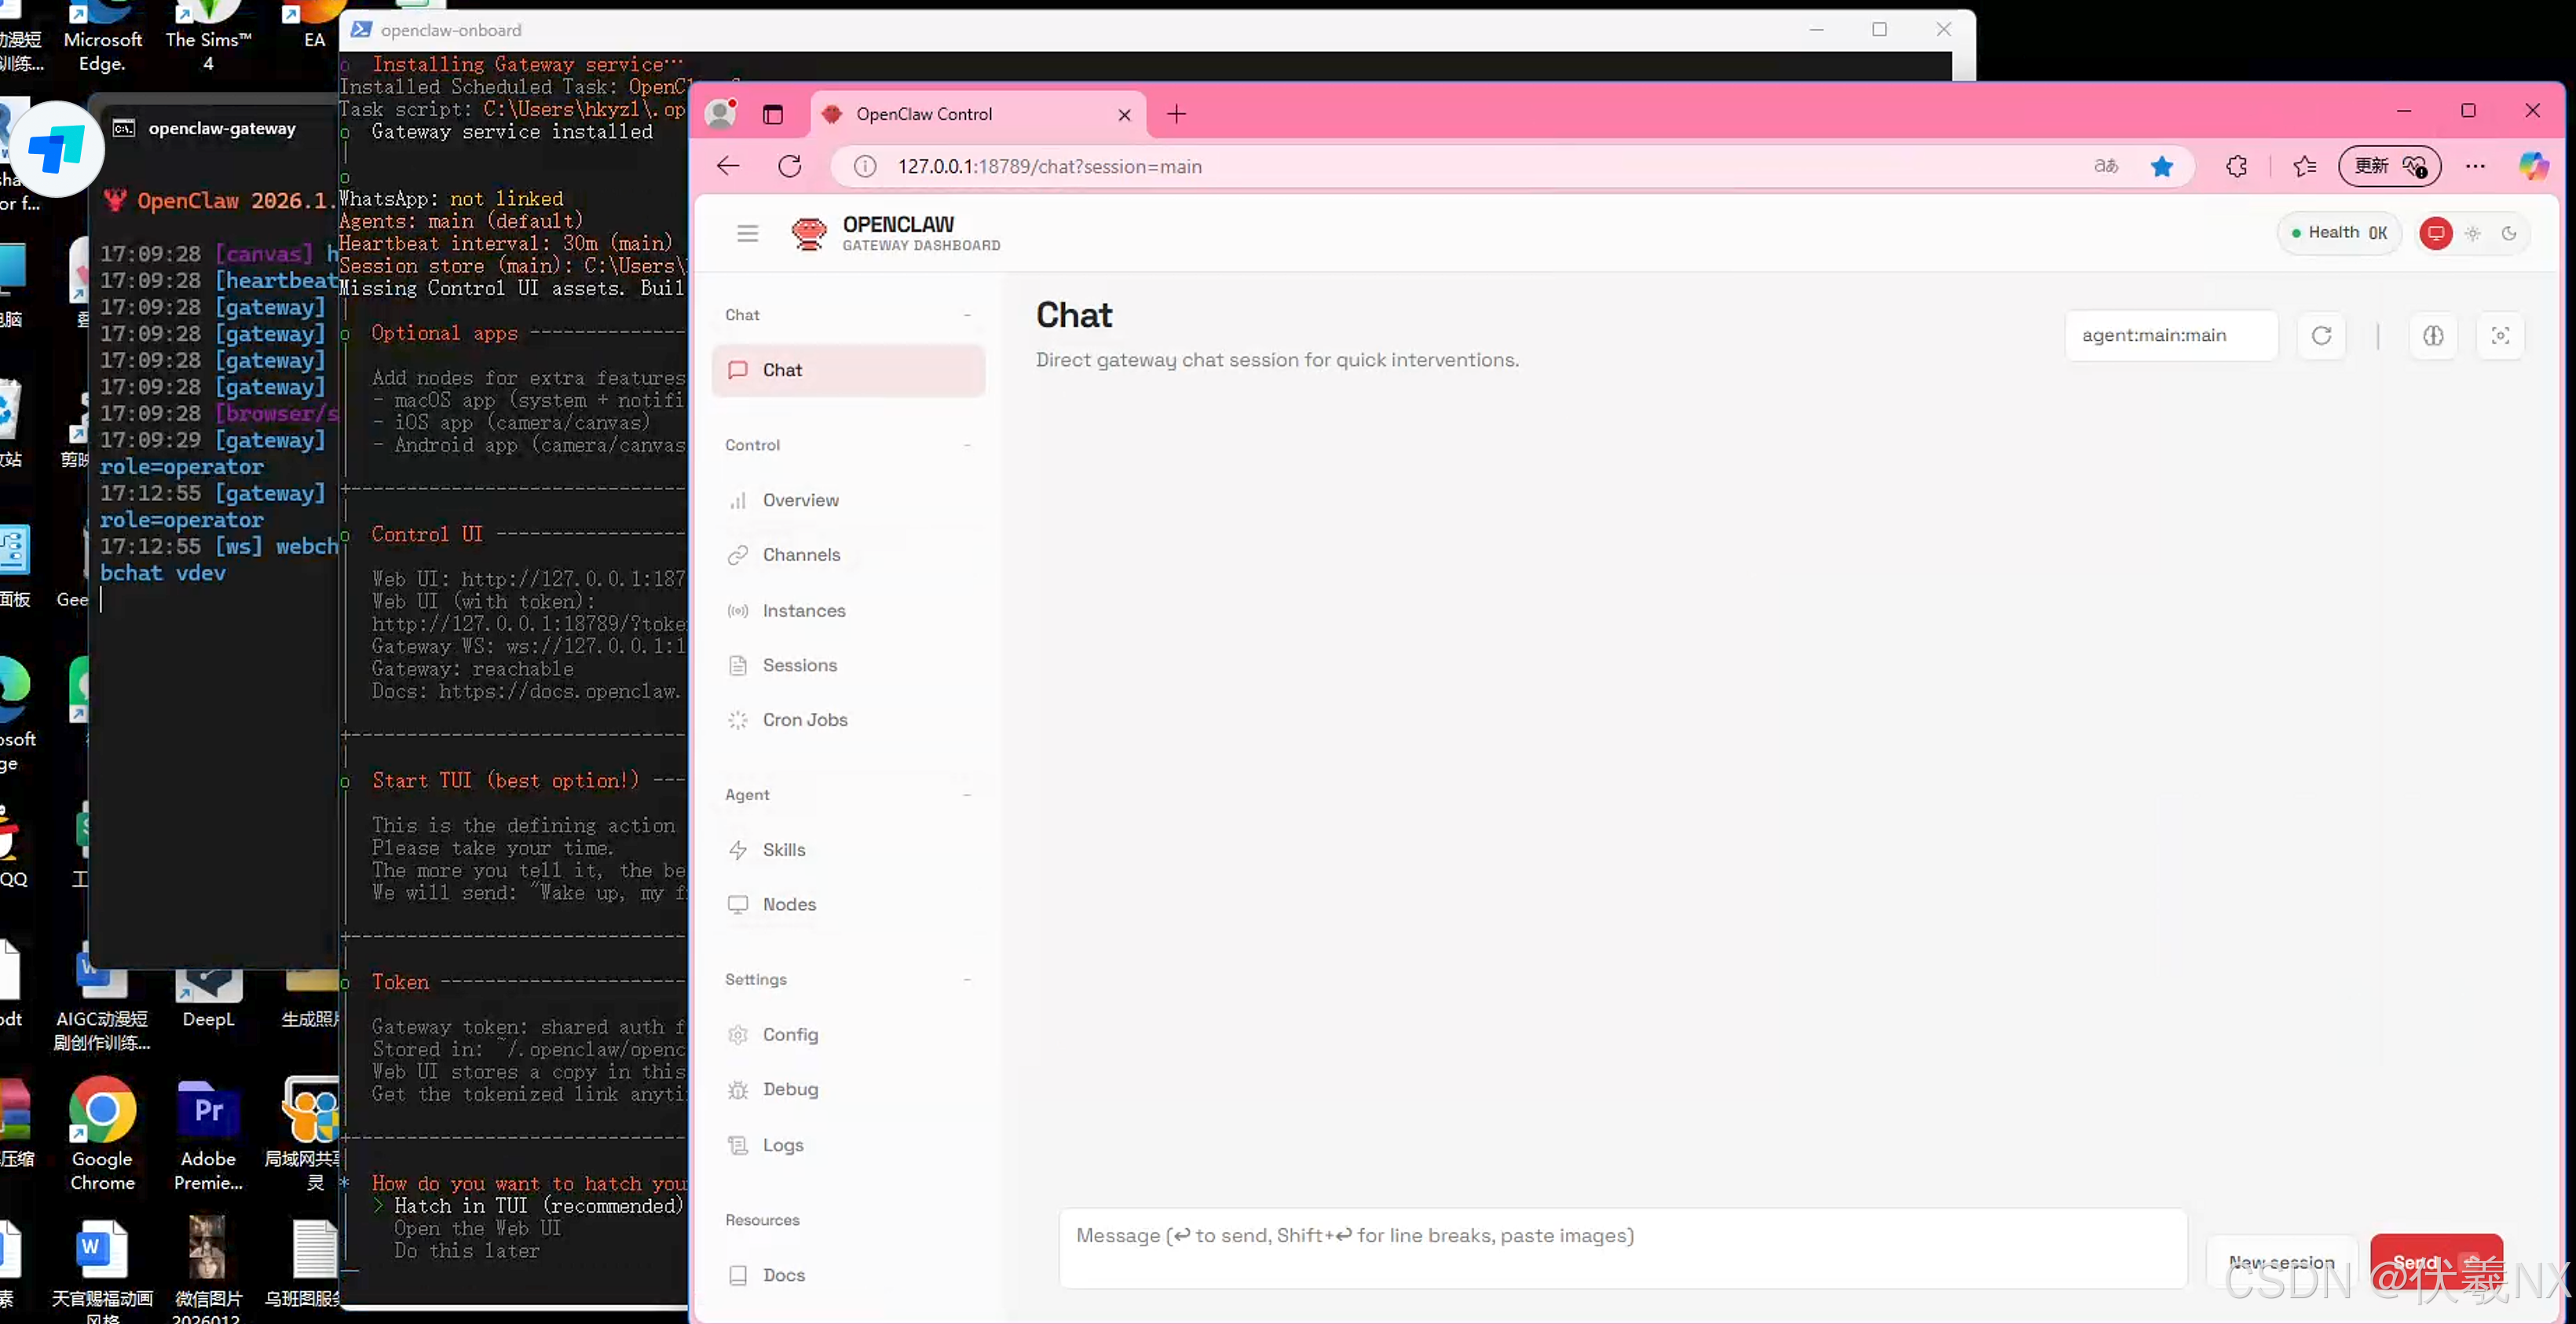
Task: Open the Cron Jobs page
Action: click(804, 720)
